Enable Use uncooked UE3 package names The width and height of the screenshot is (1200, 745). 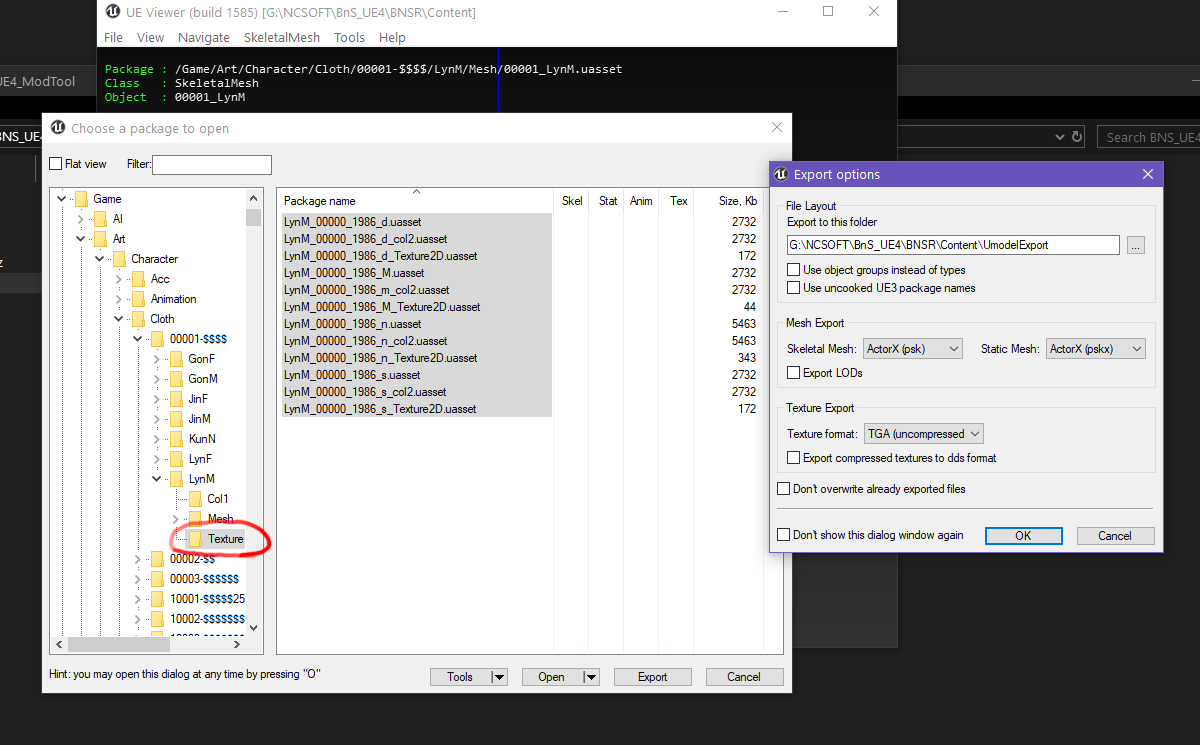pyautogui.click(x=793, y=288)
